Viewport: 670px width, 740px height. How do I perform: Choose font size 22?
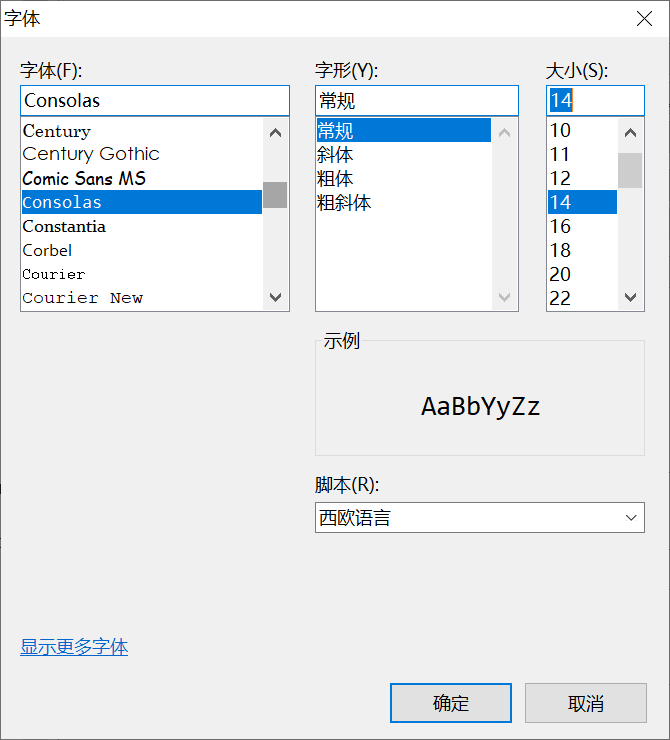click(x=560, y=298)
